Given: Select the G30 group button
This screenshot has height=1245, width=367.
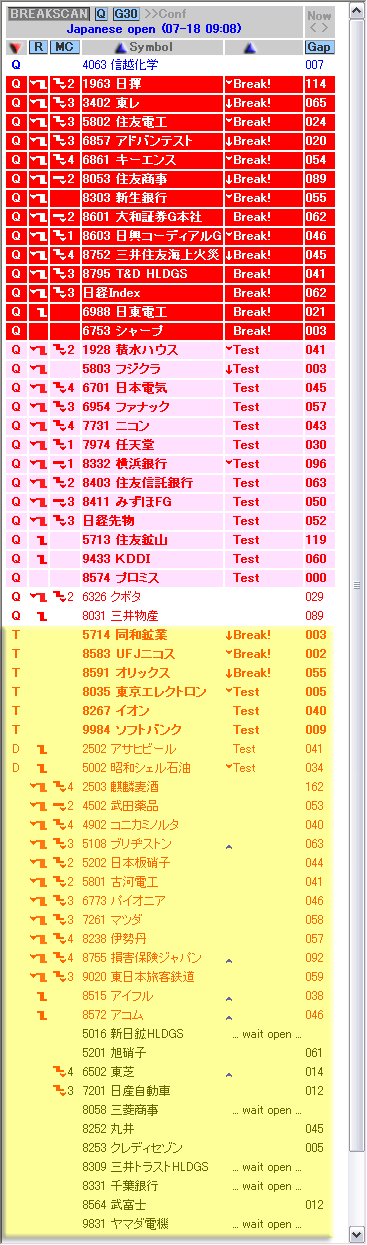Looking at the screenshot, I should coord(125,14).
